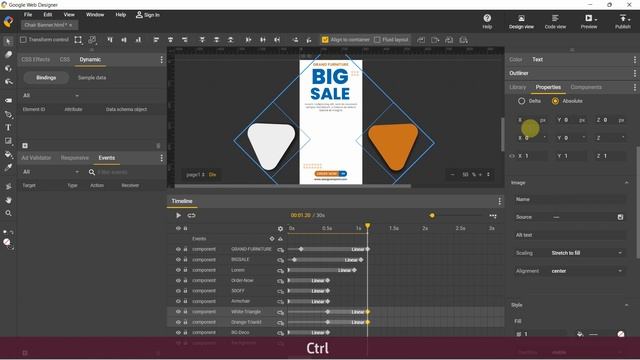This screenshot has height=360, width=640.
Task: Open timeline settings gear icon
Action: 280,229
